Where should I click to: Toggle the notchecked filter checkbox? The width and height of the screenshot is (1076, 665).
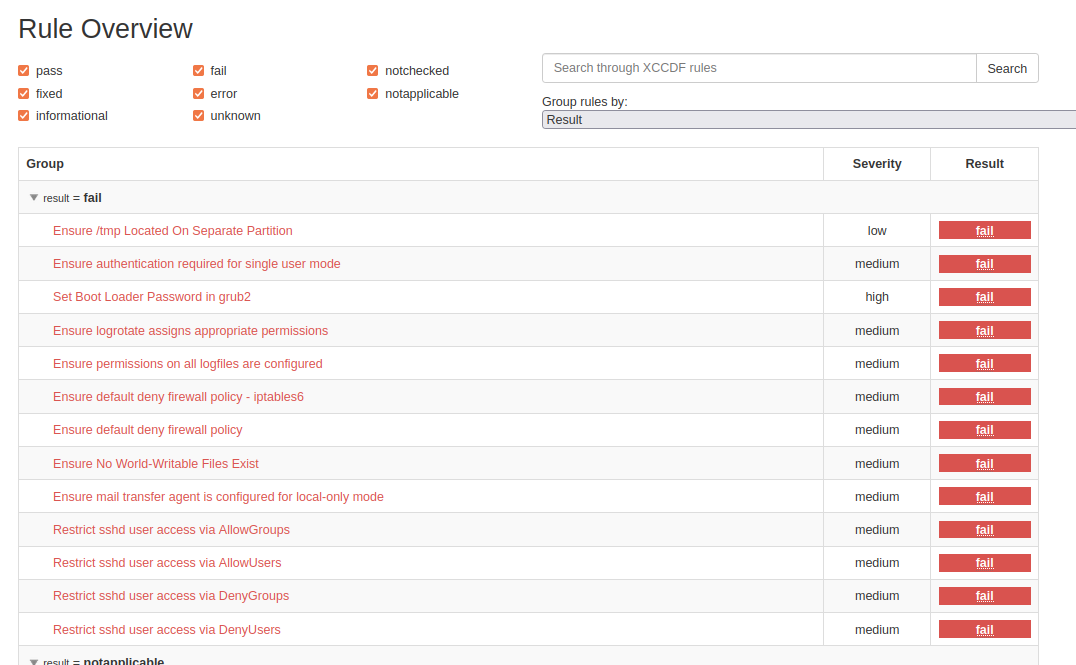(373, 71)
